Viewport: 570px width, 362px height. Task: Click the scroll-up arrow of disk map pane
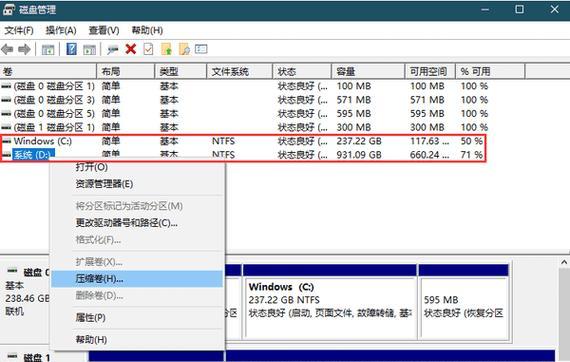[x=564, y=262]
